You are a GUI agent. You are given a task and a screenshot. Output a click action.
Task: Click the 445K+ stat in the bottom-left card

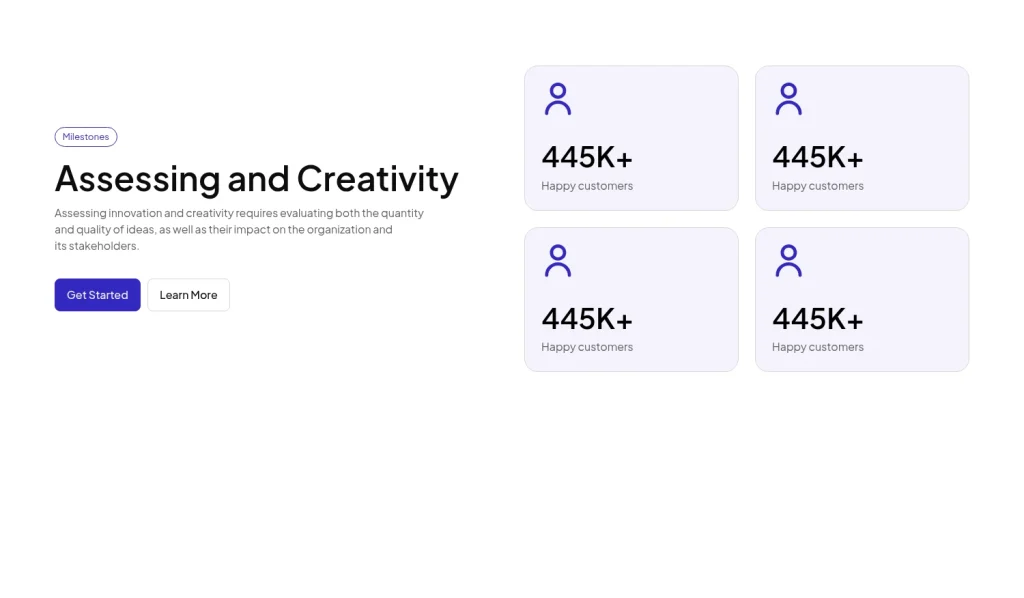tap(586, 318)
